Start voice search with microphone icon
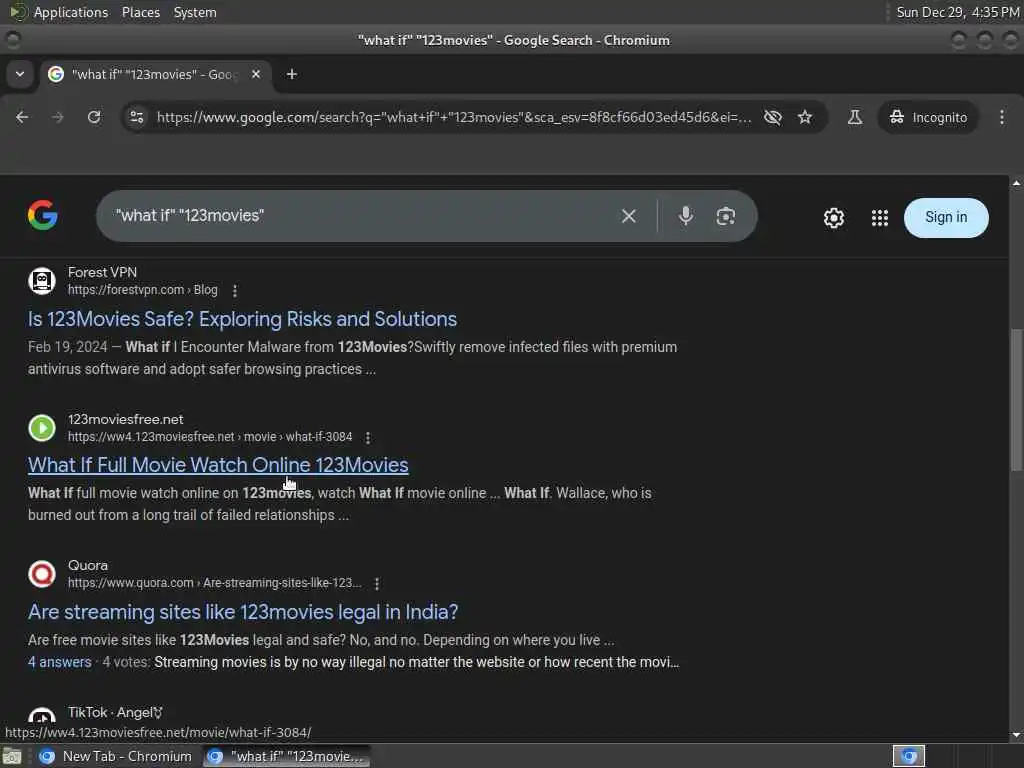This screenshot has width=1024, height=768. point(686,216)
